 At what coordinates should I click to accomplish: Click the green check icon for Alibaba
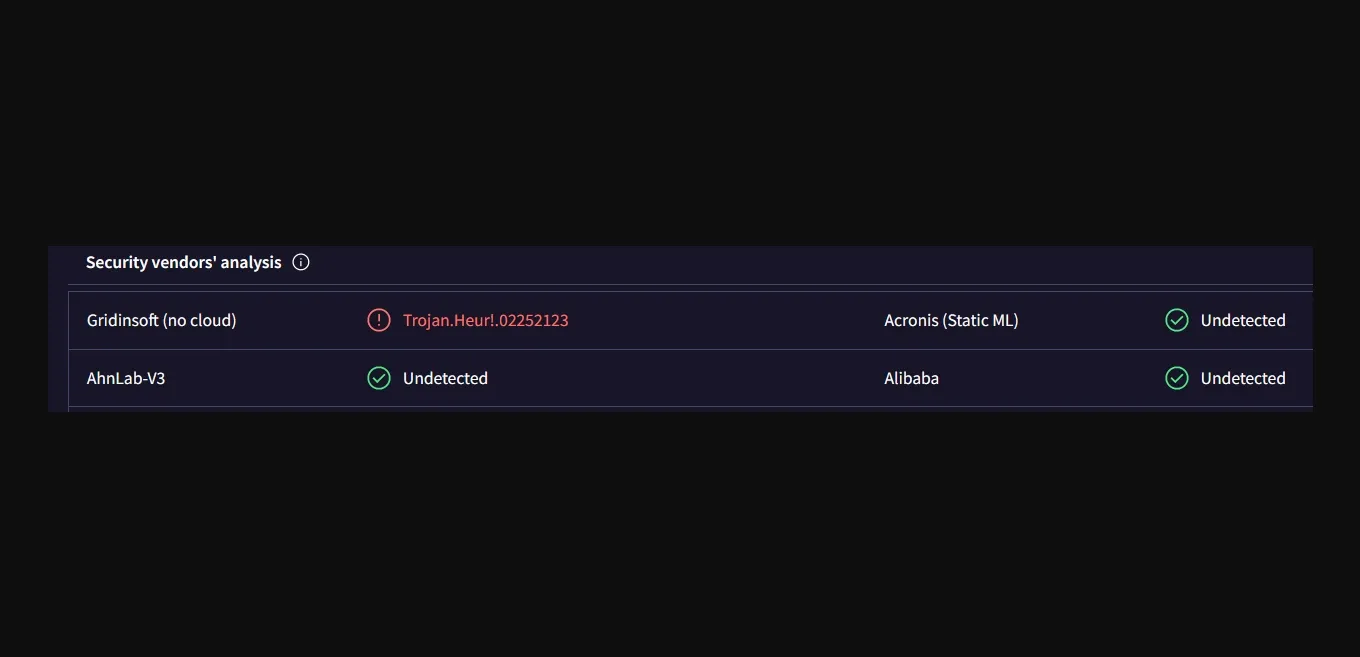[1177, 378]
